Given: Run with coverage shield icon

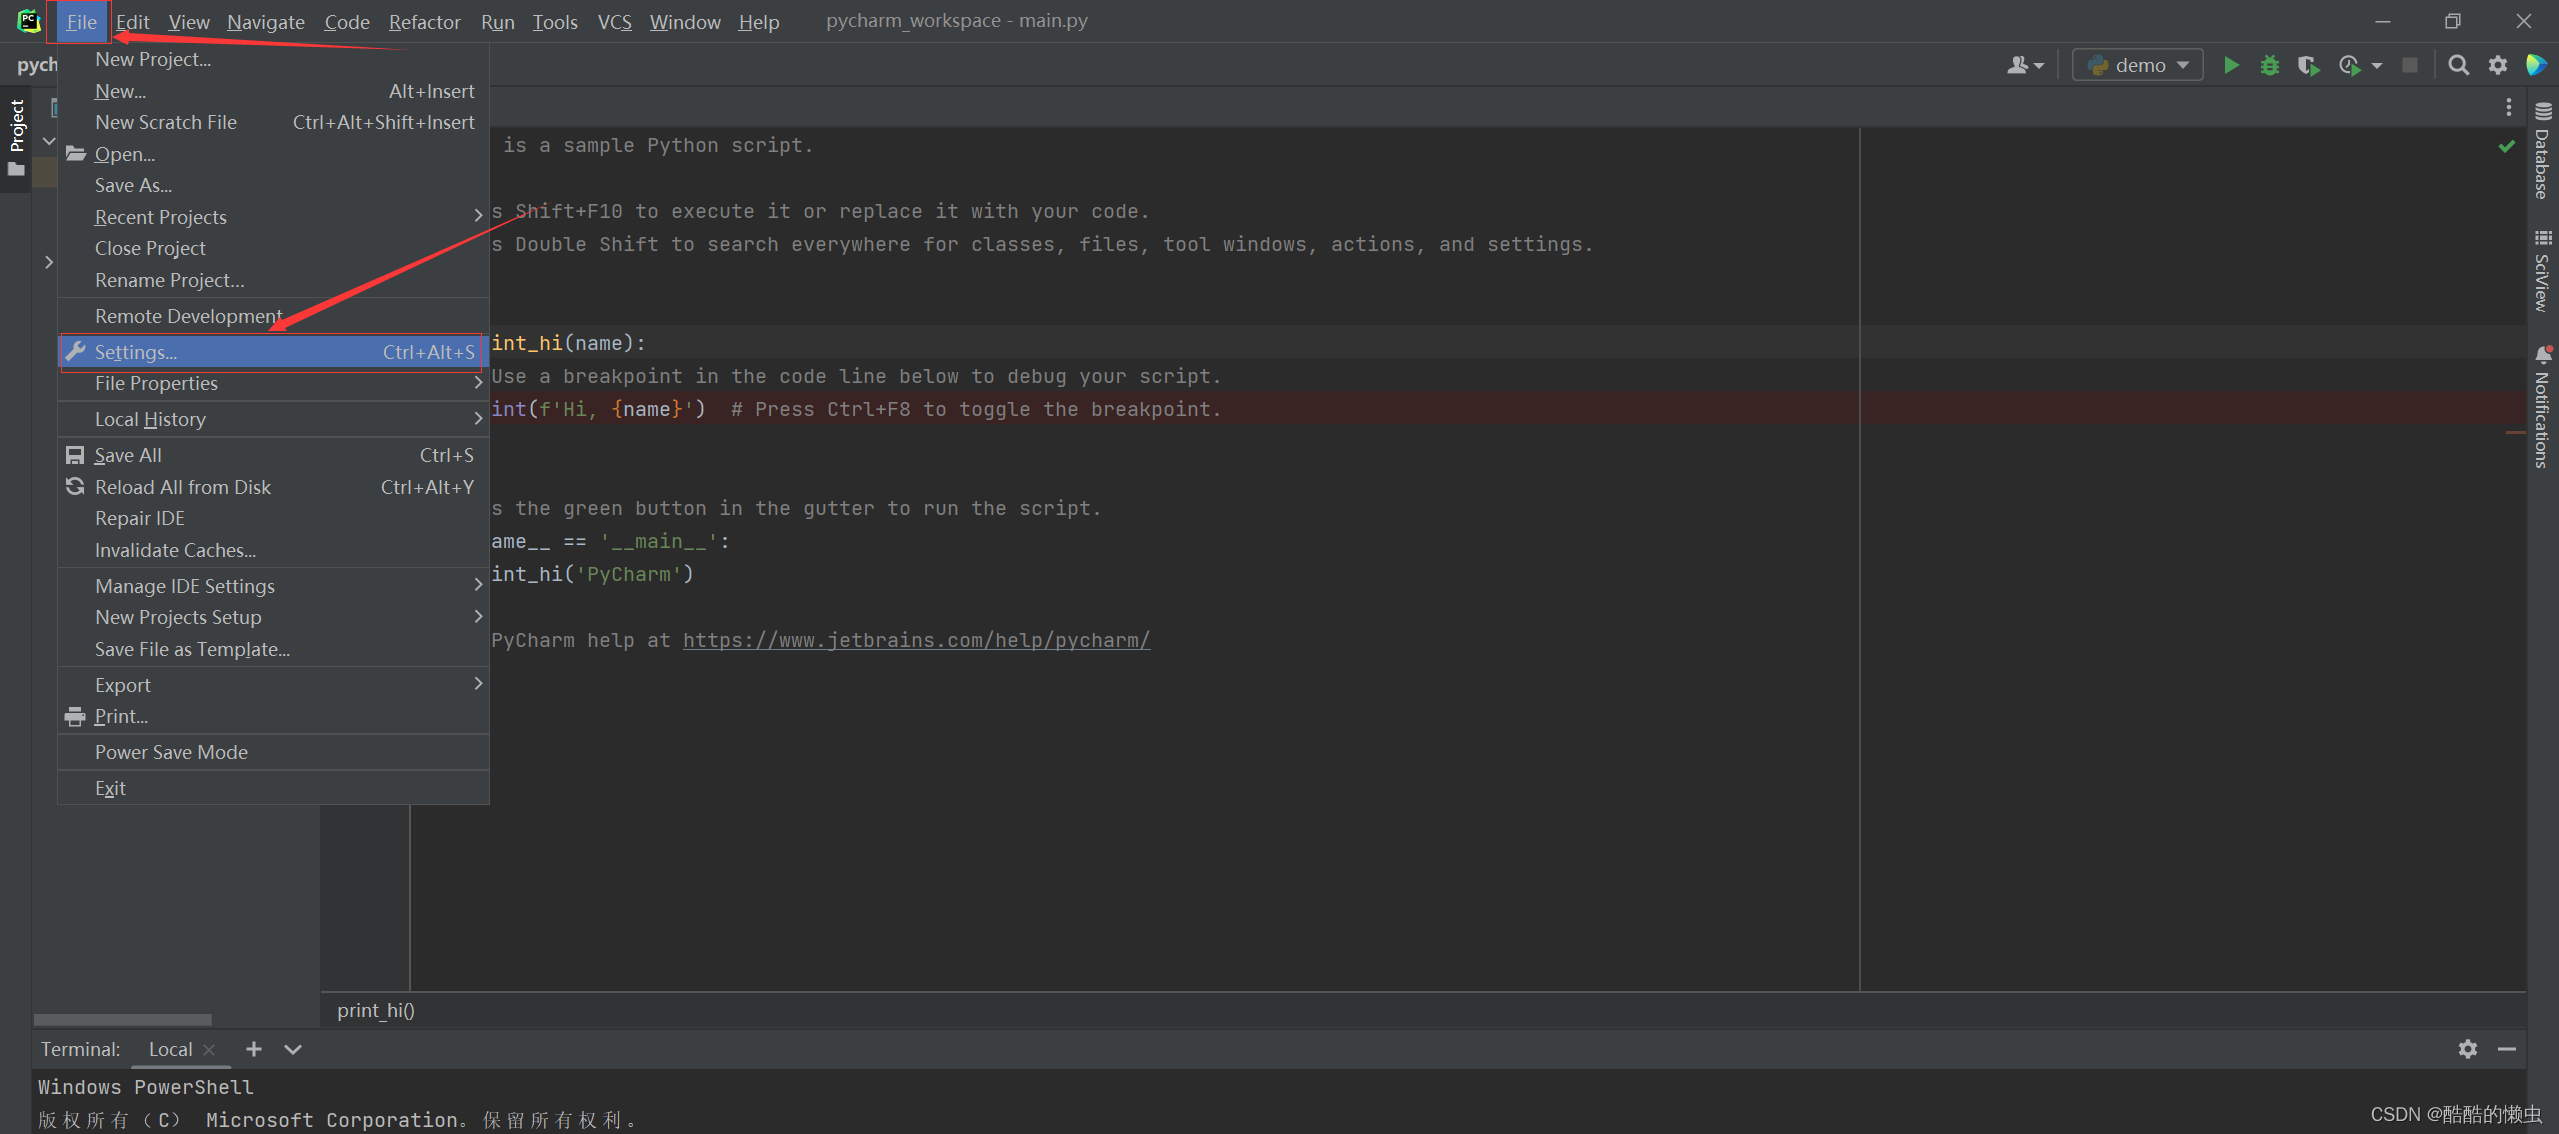Looking at the screenshot, I should (x=2308, y=66).
